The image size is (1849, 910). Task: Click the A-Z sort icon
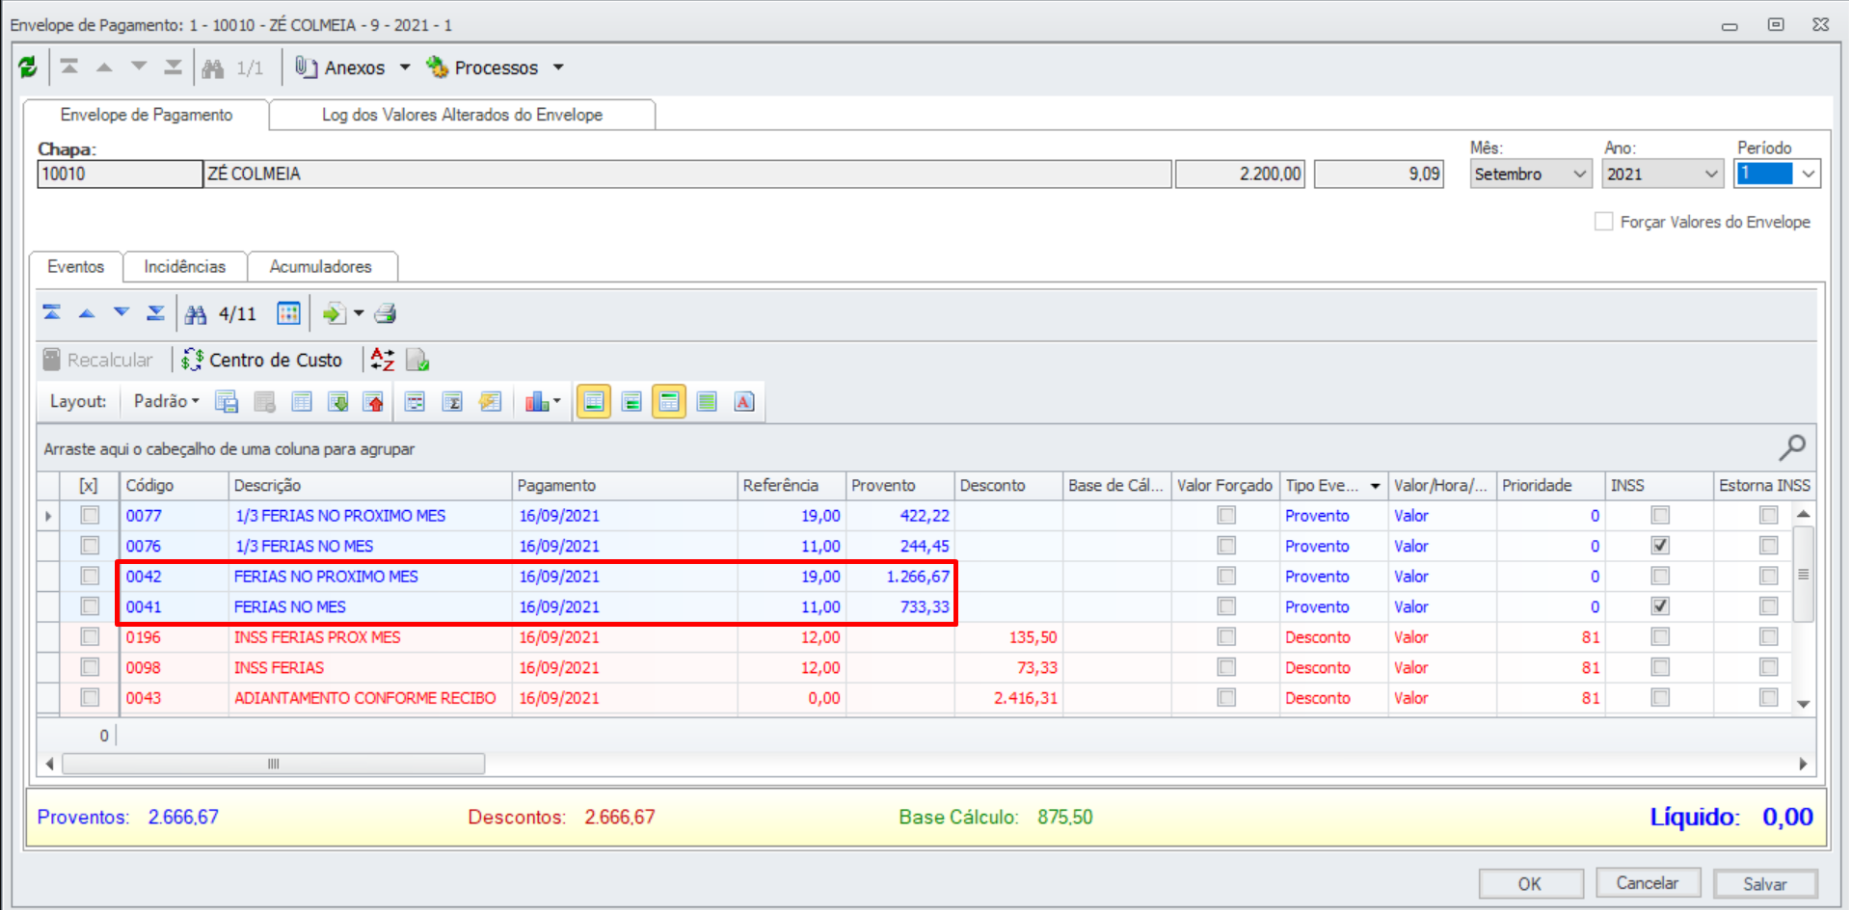pyautogui.click(x=382, y=359)
